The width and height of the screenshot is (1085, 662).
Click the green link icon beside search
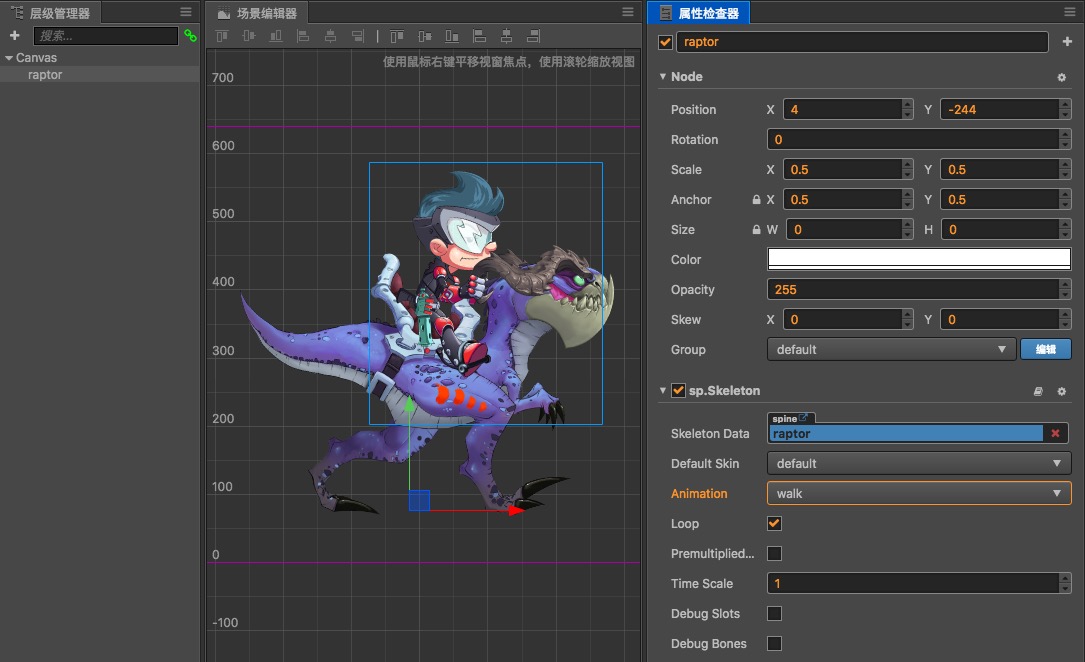(190, 35)
